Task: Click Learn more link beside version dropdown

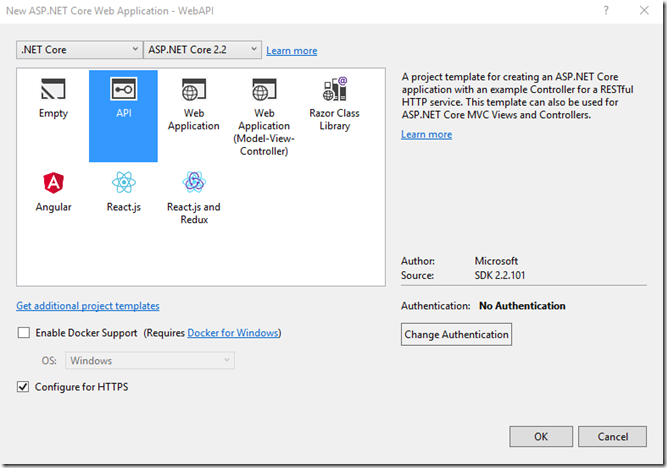Action: (292, 51)
